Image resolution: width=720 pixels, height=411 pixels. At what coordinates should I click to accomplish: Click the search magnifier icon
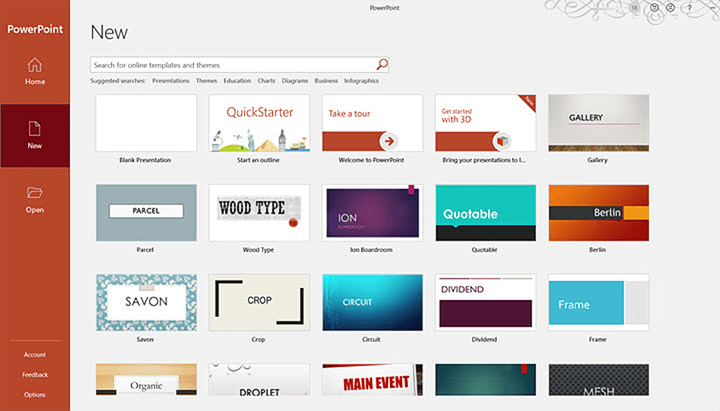pos(382,65)
